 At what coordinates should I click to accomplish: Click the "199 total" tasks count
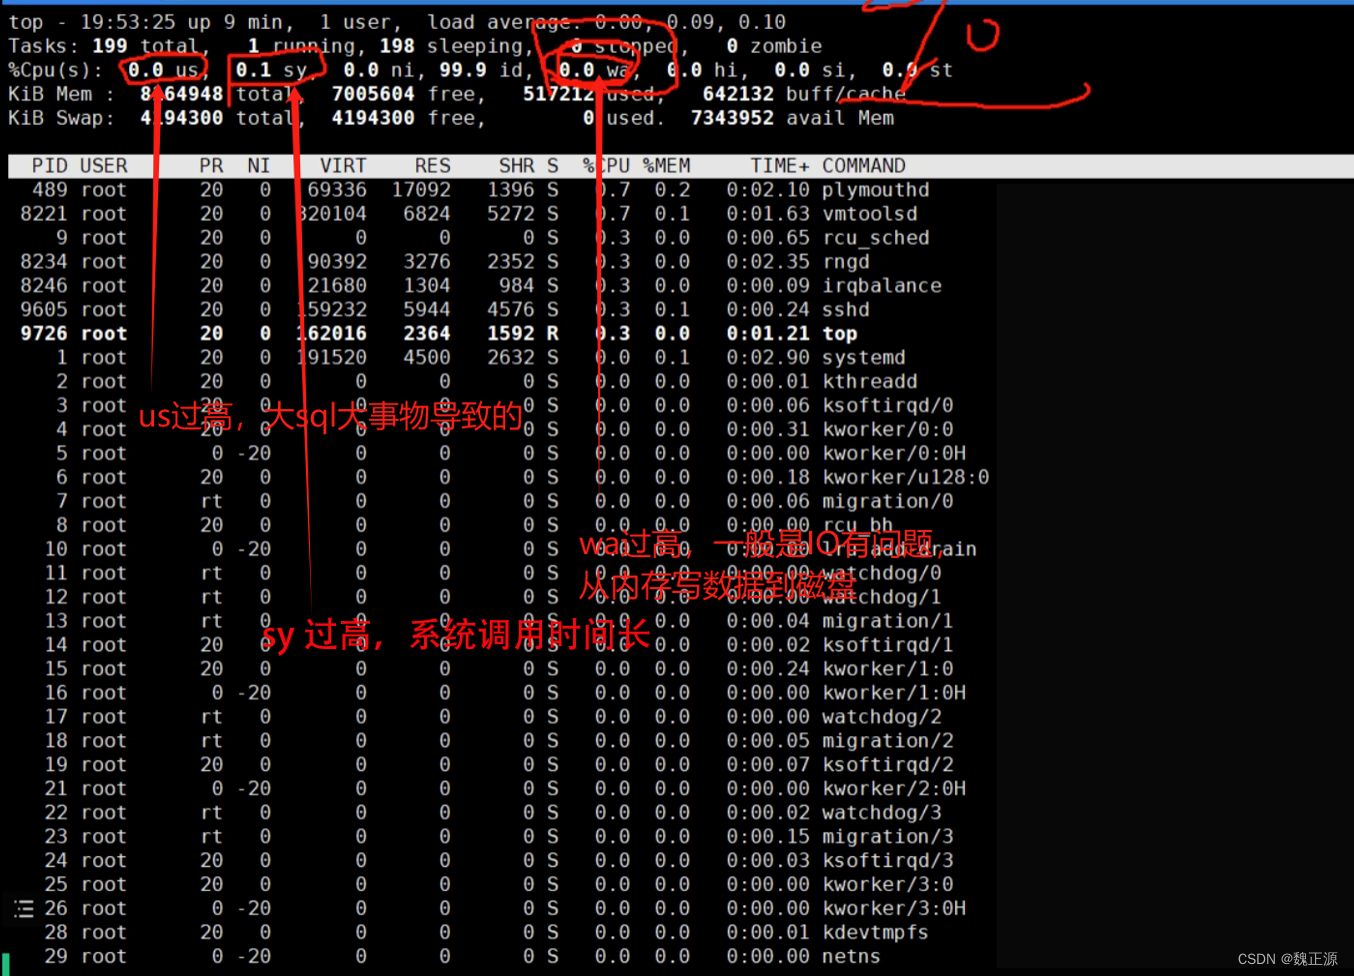(146, 46)
